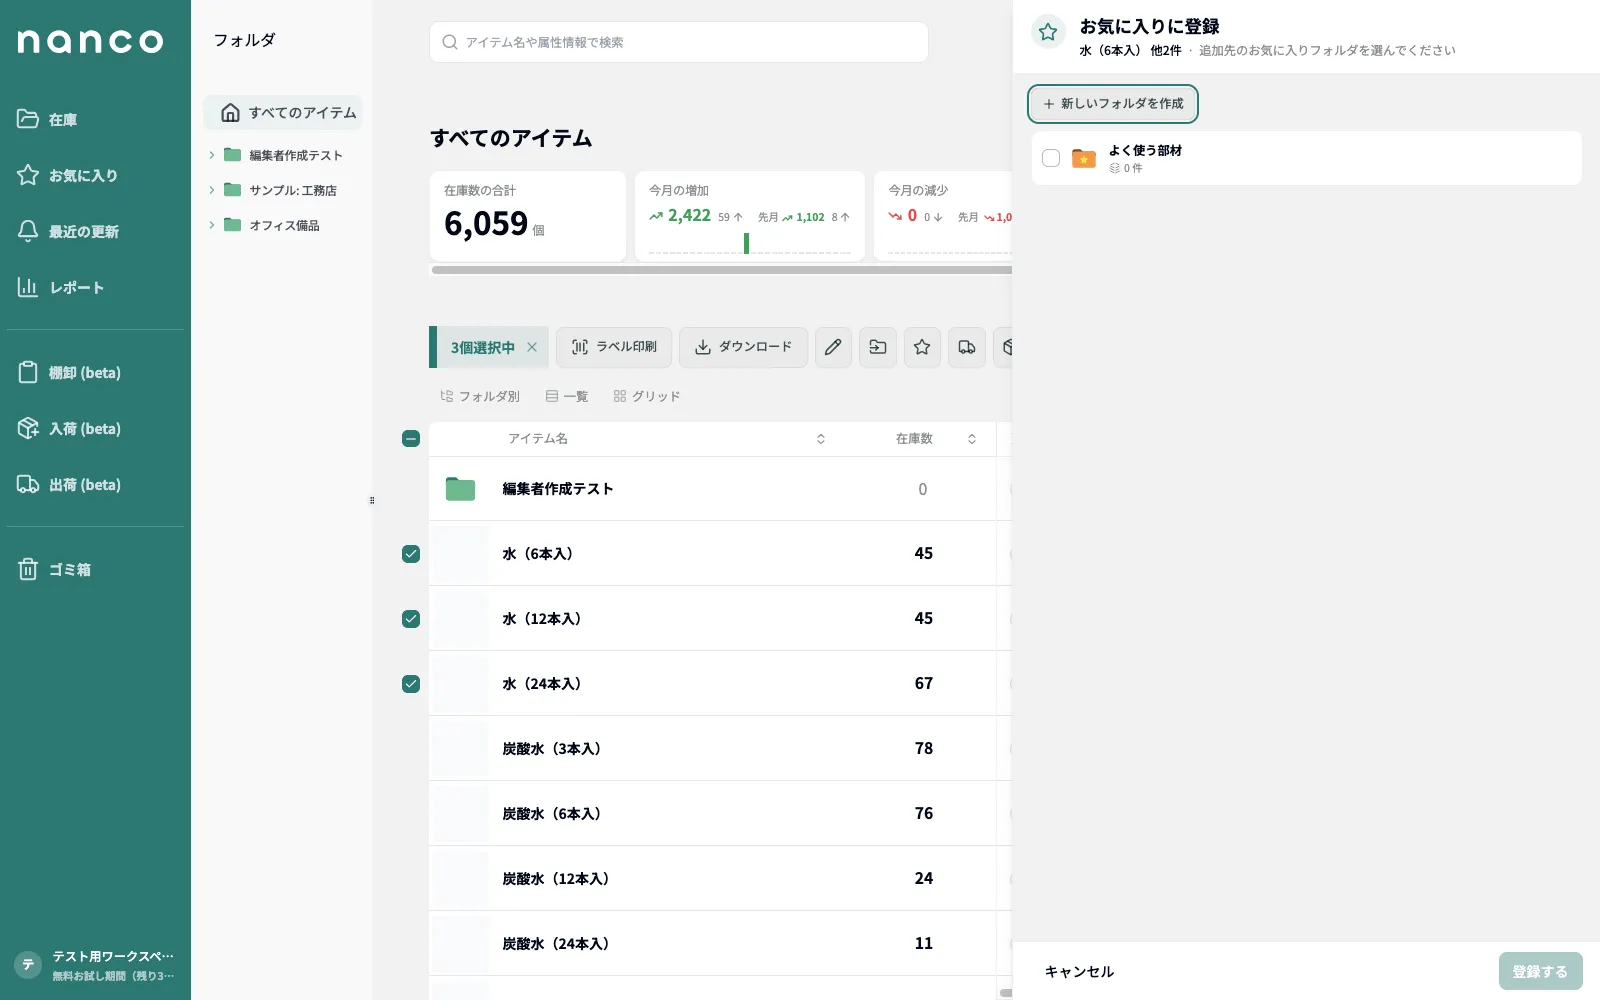Image resolution: width=1600 pixels, height=1000 pixels.
Task: Click the ラベル印刷 button
Action: tap(614, 347)
